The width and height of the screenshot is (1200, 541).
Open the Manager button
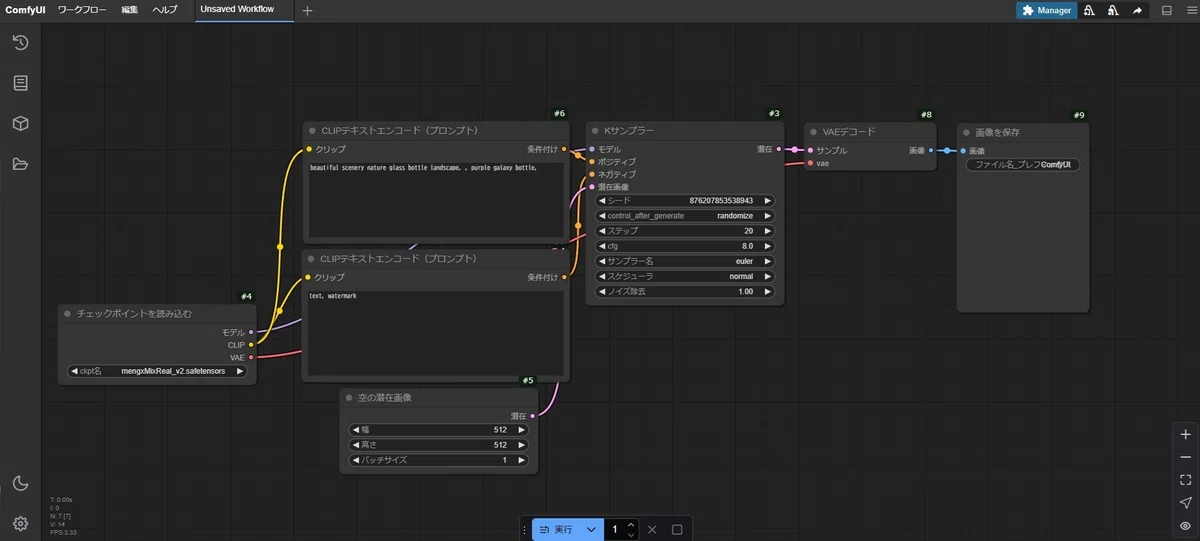click(1046, 10)
